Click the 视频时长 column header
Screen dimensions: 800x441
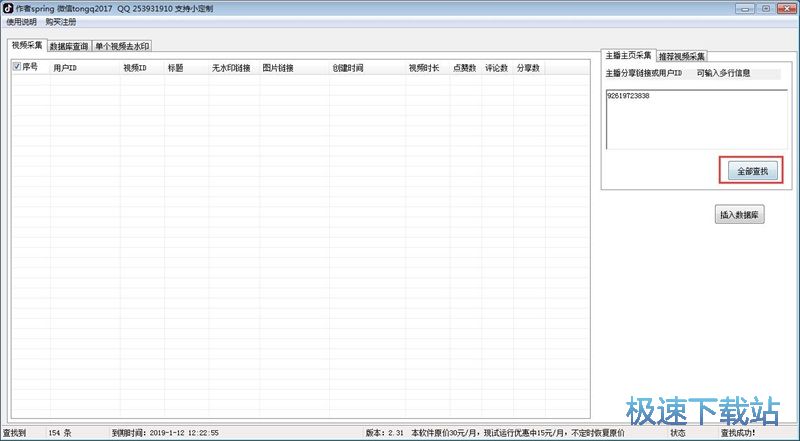428,68
